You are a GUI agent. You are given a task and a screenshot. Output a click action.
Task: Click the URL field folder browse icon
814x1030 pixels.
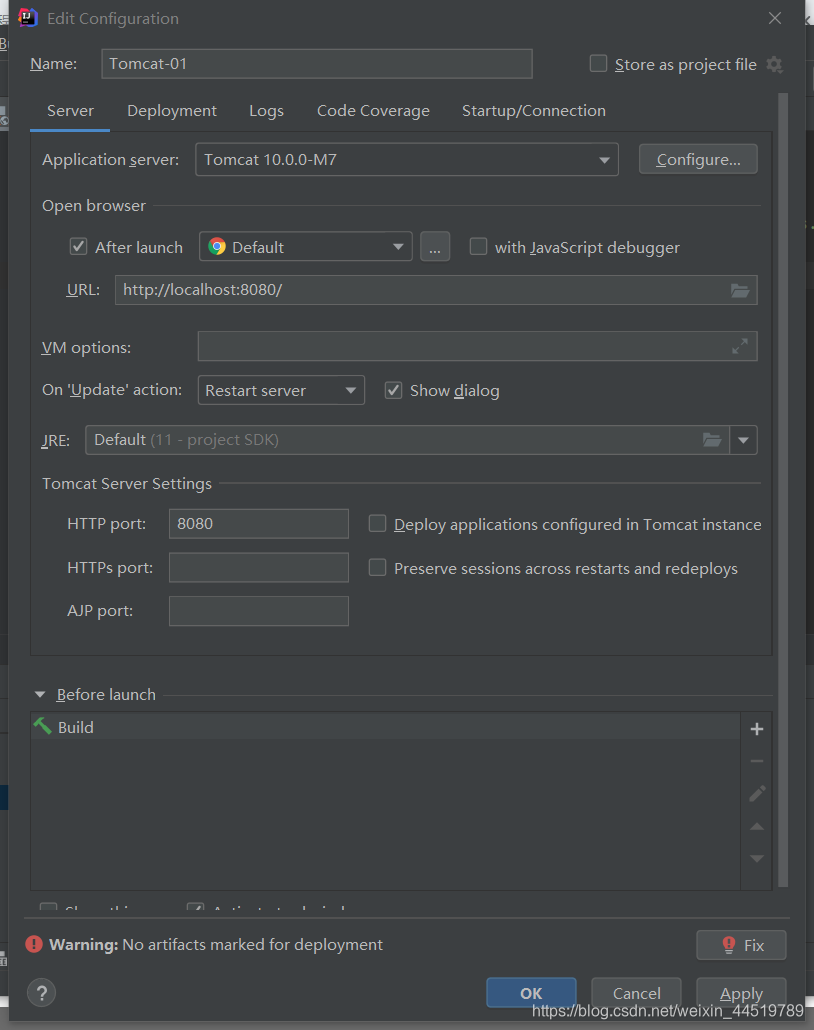tap(740, 290)
